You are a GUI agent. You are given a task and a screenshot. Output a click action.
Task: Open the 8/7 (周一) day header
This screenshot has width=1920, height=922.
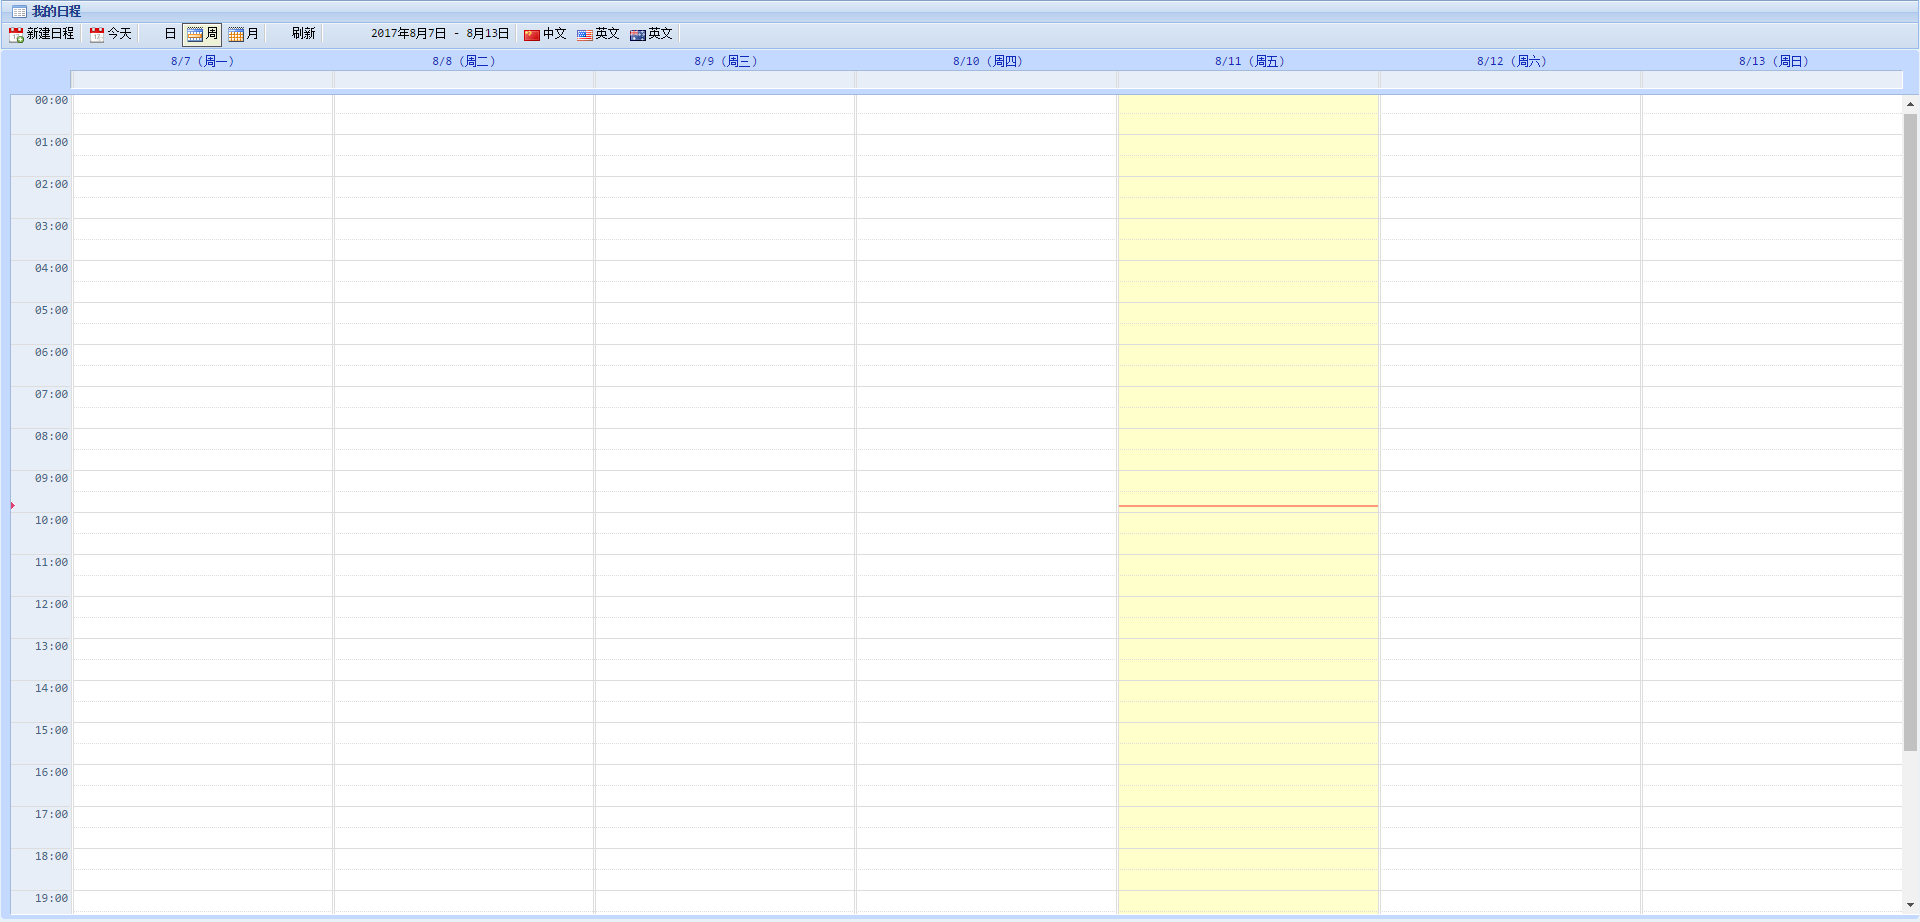(202, 61)
